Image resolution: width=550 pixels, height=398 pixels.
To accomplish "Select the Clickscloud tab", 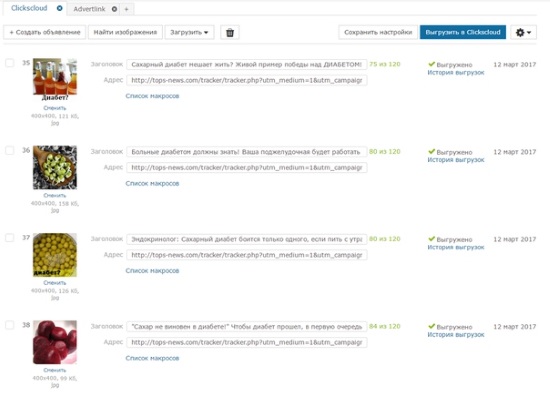I will (x=29, y=8).
